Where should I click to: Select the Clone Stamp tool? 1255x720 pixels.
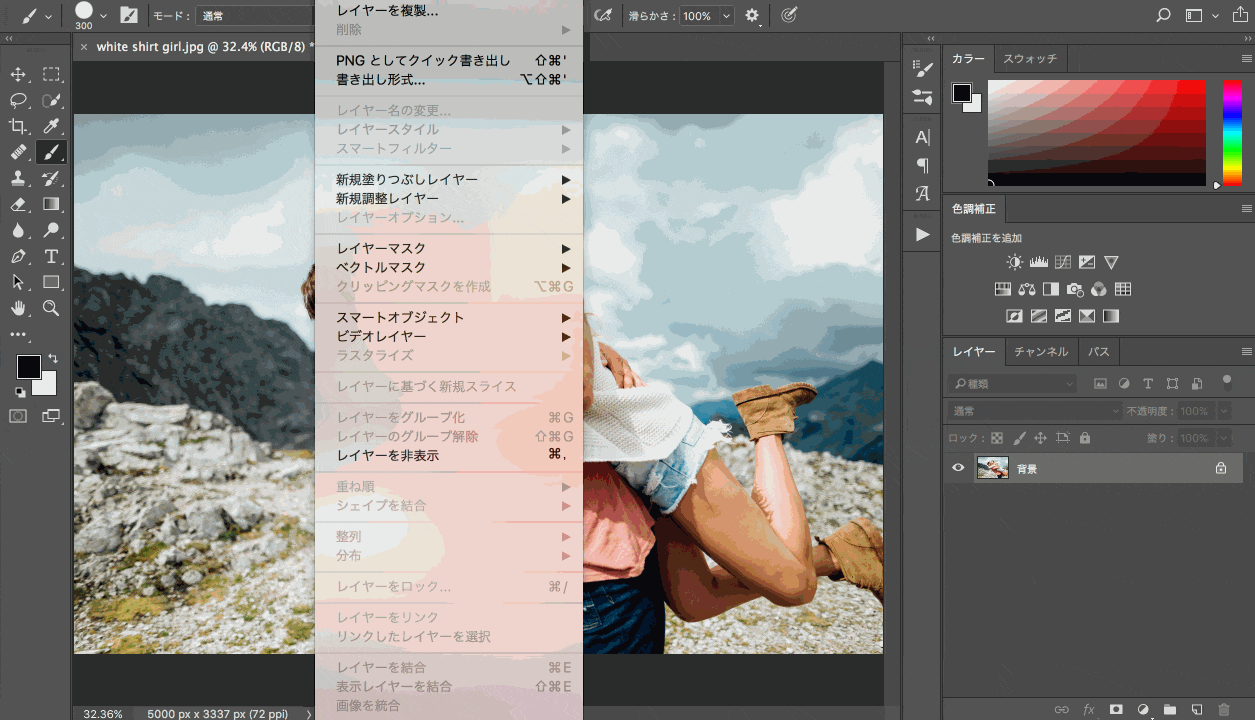point(18,178)
